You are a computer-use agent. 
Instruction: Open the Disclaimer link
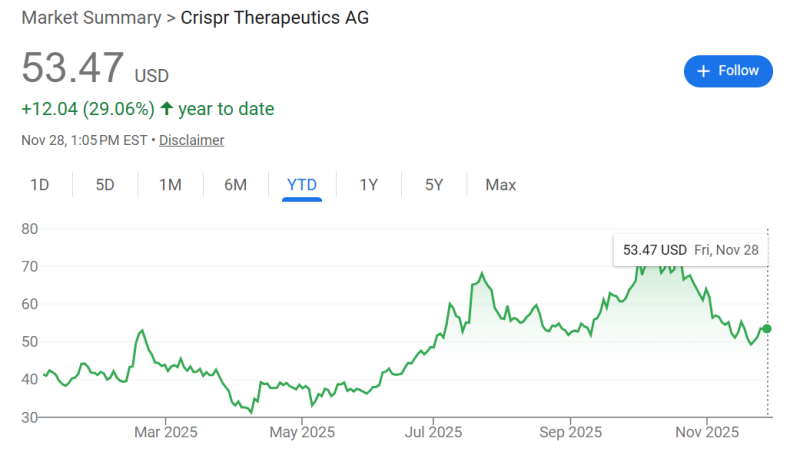pos(191,140)
